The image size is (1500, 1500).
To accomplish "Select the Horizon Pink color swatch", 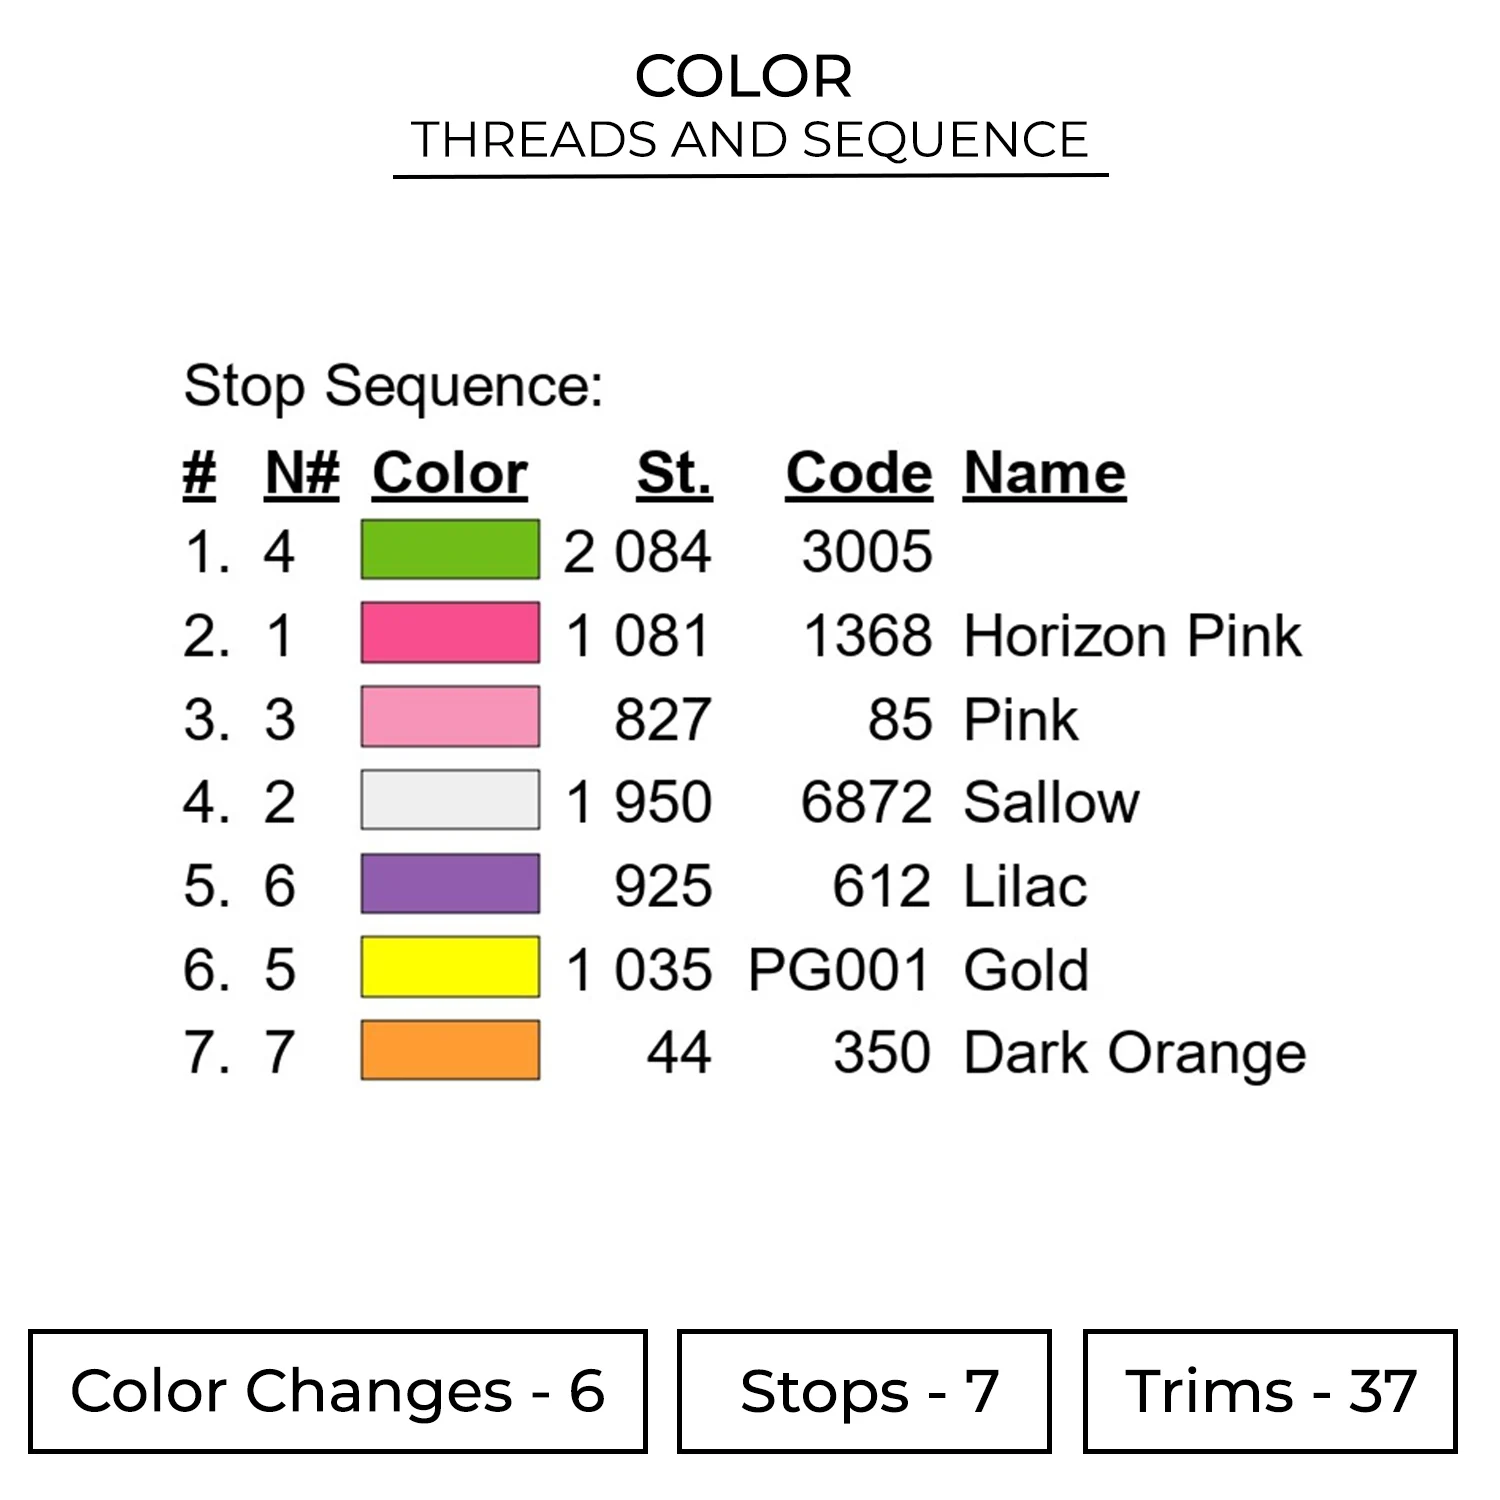I will pyautogui.click(x=450, y=632).
